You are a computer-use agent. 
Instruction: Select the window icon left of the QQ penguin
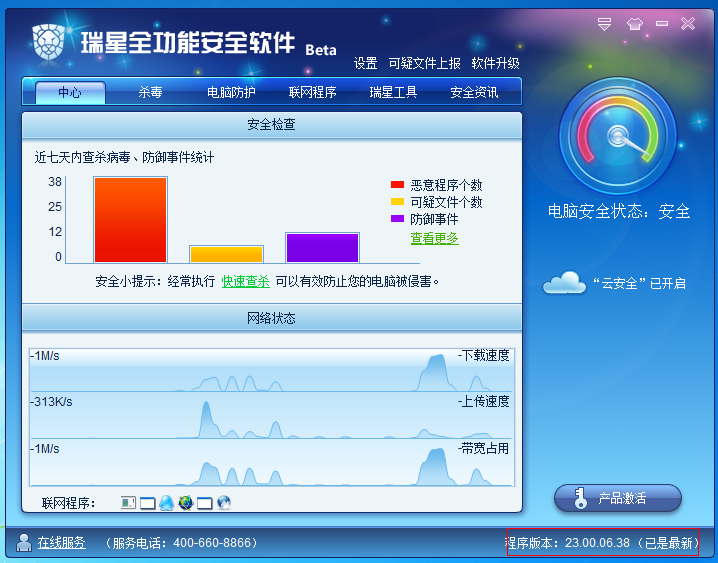click(x=147, y=503)
